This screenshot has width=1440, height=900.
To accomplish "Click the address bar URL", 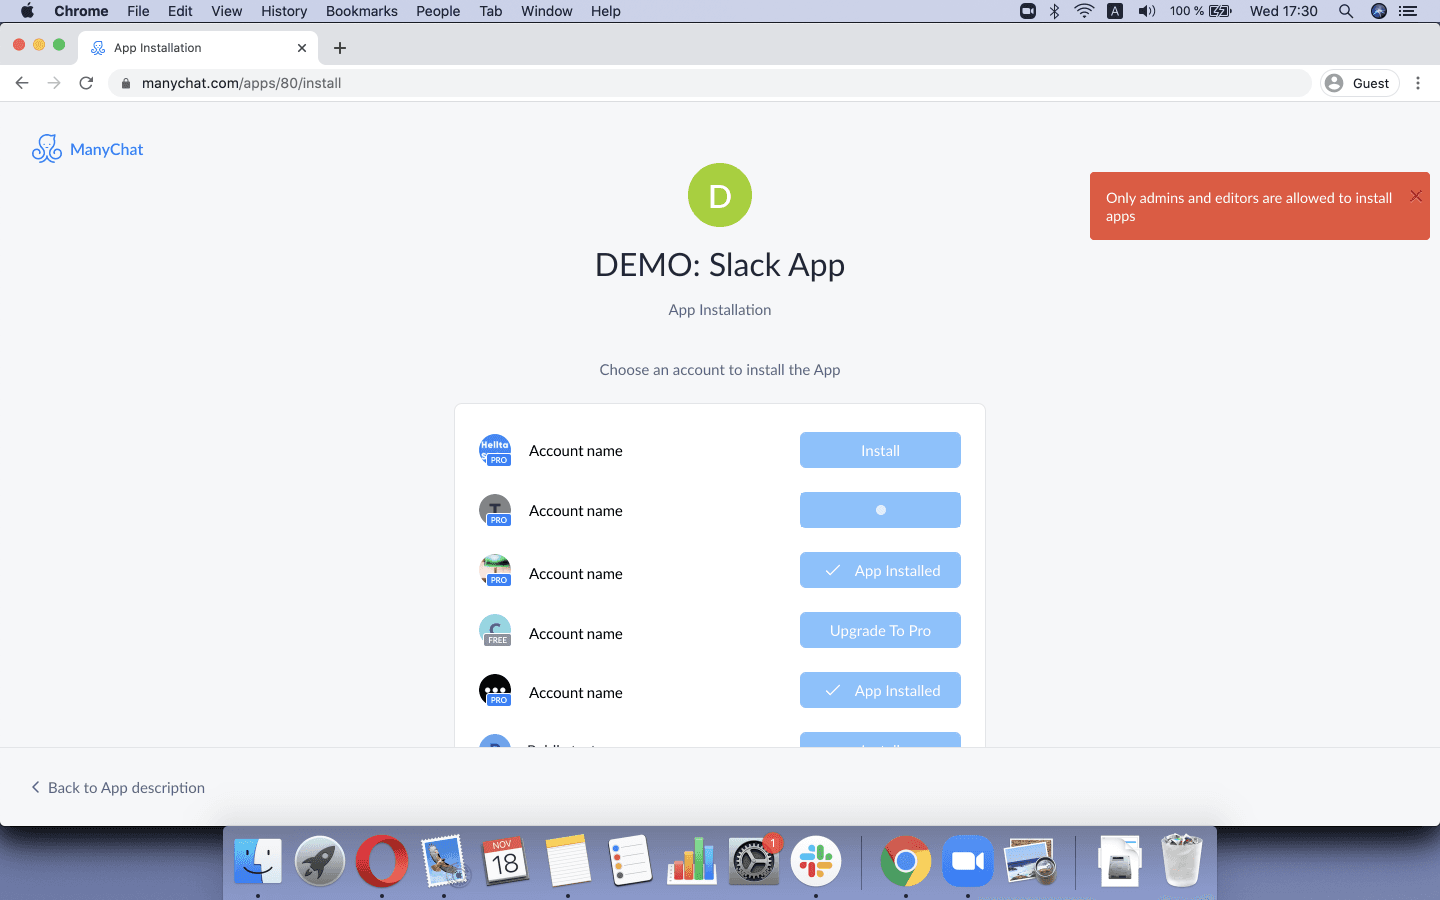I will [241, 83].
